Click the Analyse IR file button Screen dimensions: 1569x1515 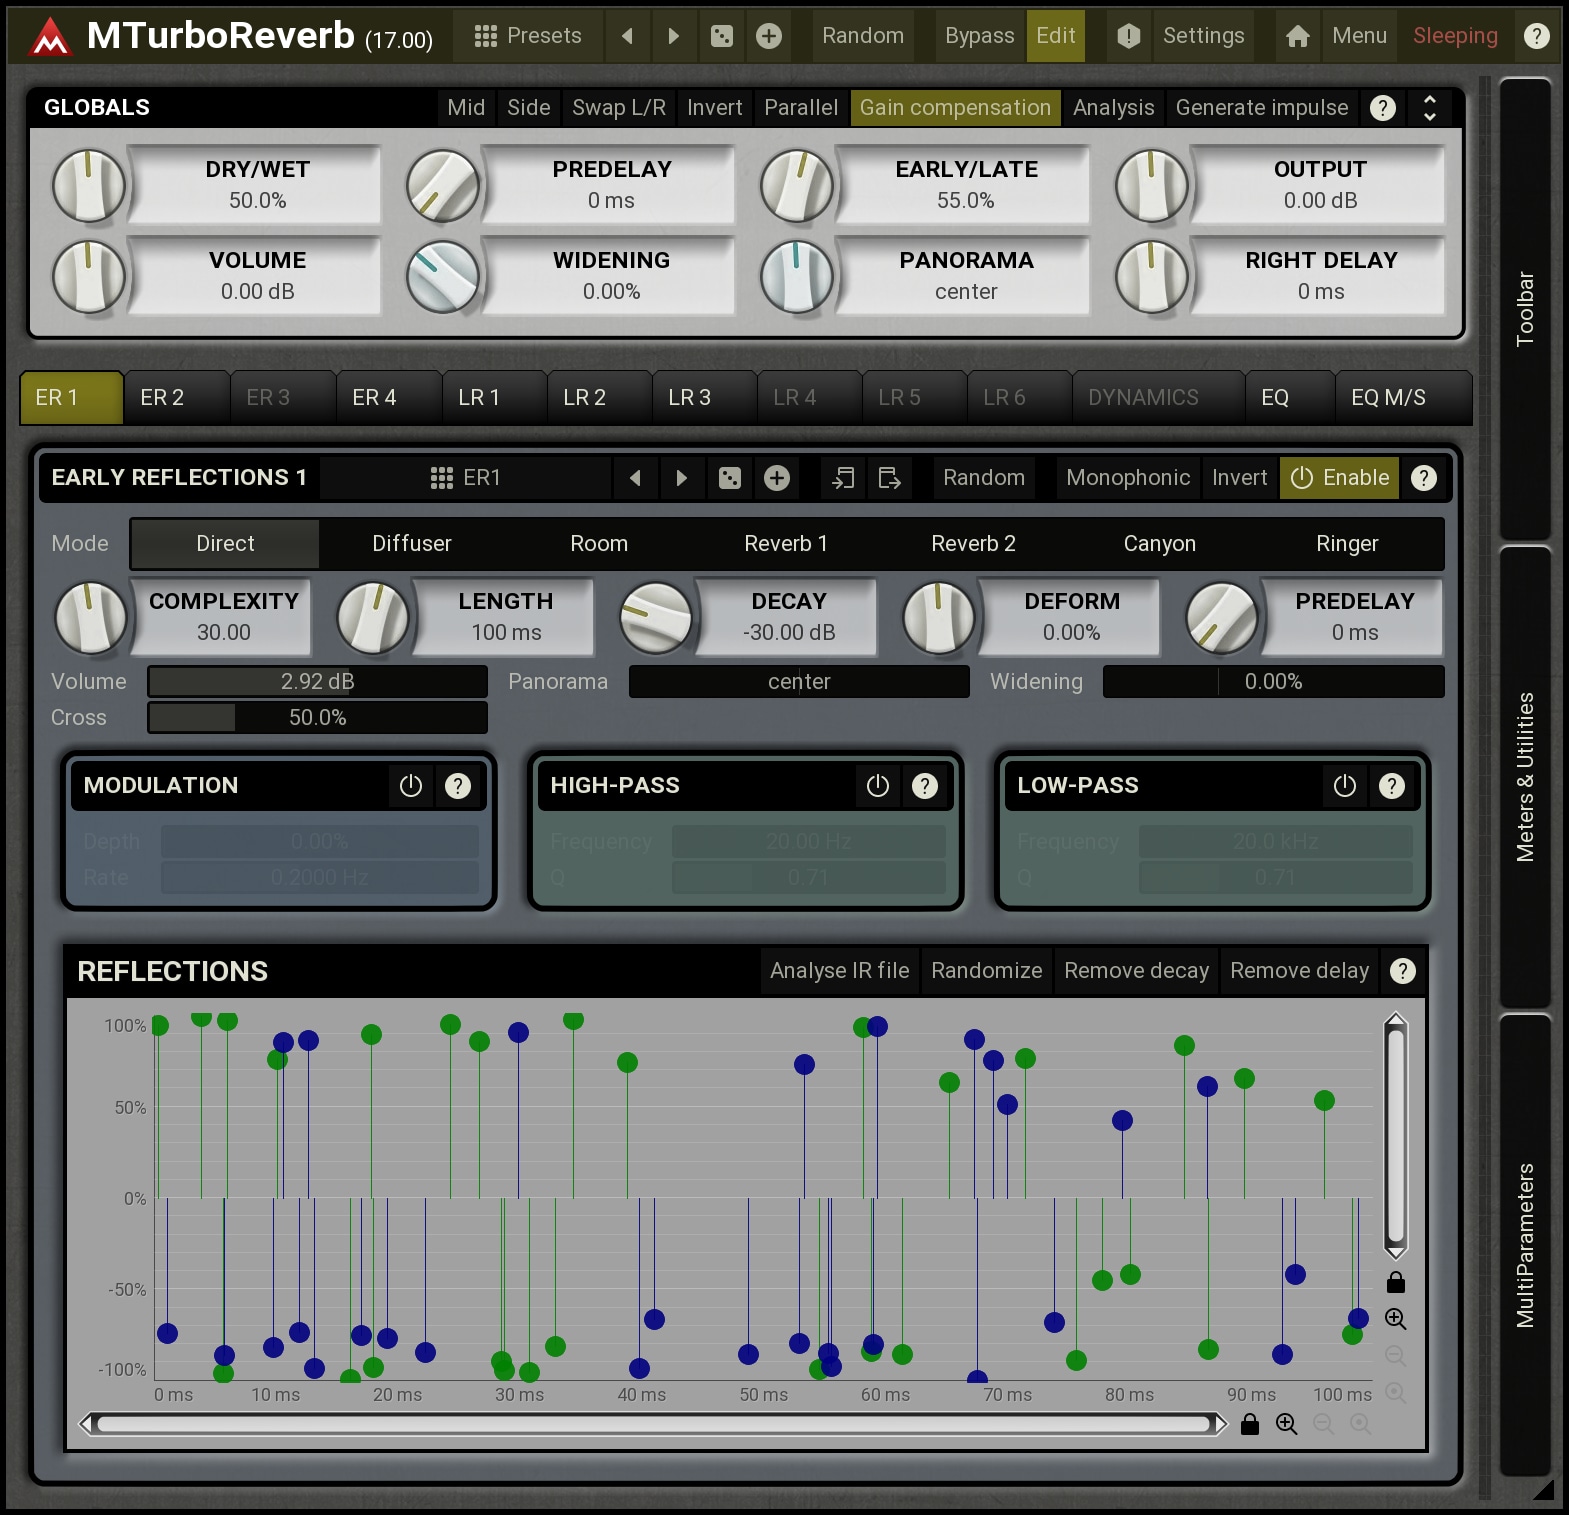[x=839, y=971]
